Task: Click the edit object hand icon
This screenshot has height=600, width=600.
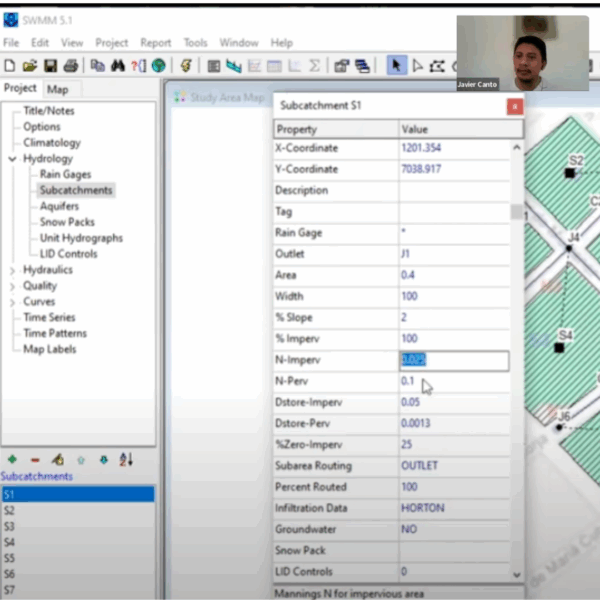Action: tap(57, 459)
